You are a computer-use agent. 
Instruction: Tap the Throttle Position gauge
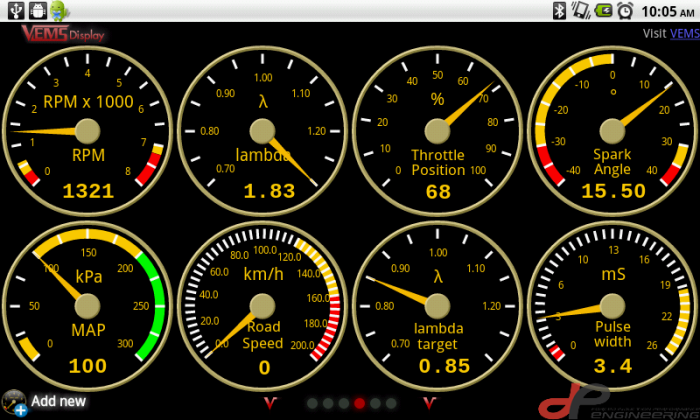[437, 130]
